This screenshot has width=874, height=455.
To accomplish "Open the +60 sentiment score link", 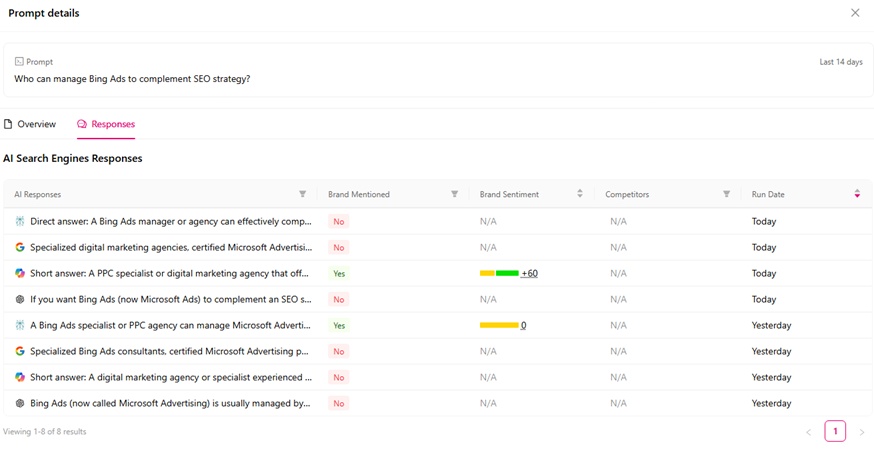I will click(x=529, y=273).
